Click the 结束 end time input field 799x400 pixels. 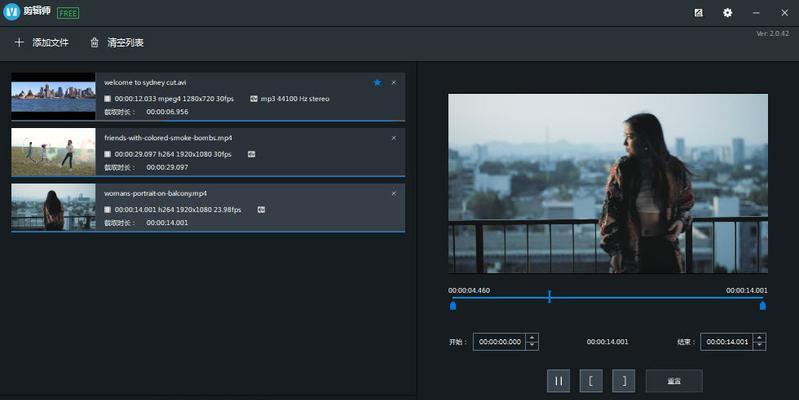point(728,342)
